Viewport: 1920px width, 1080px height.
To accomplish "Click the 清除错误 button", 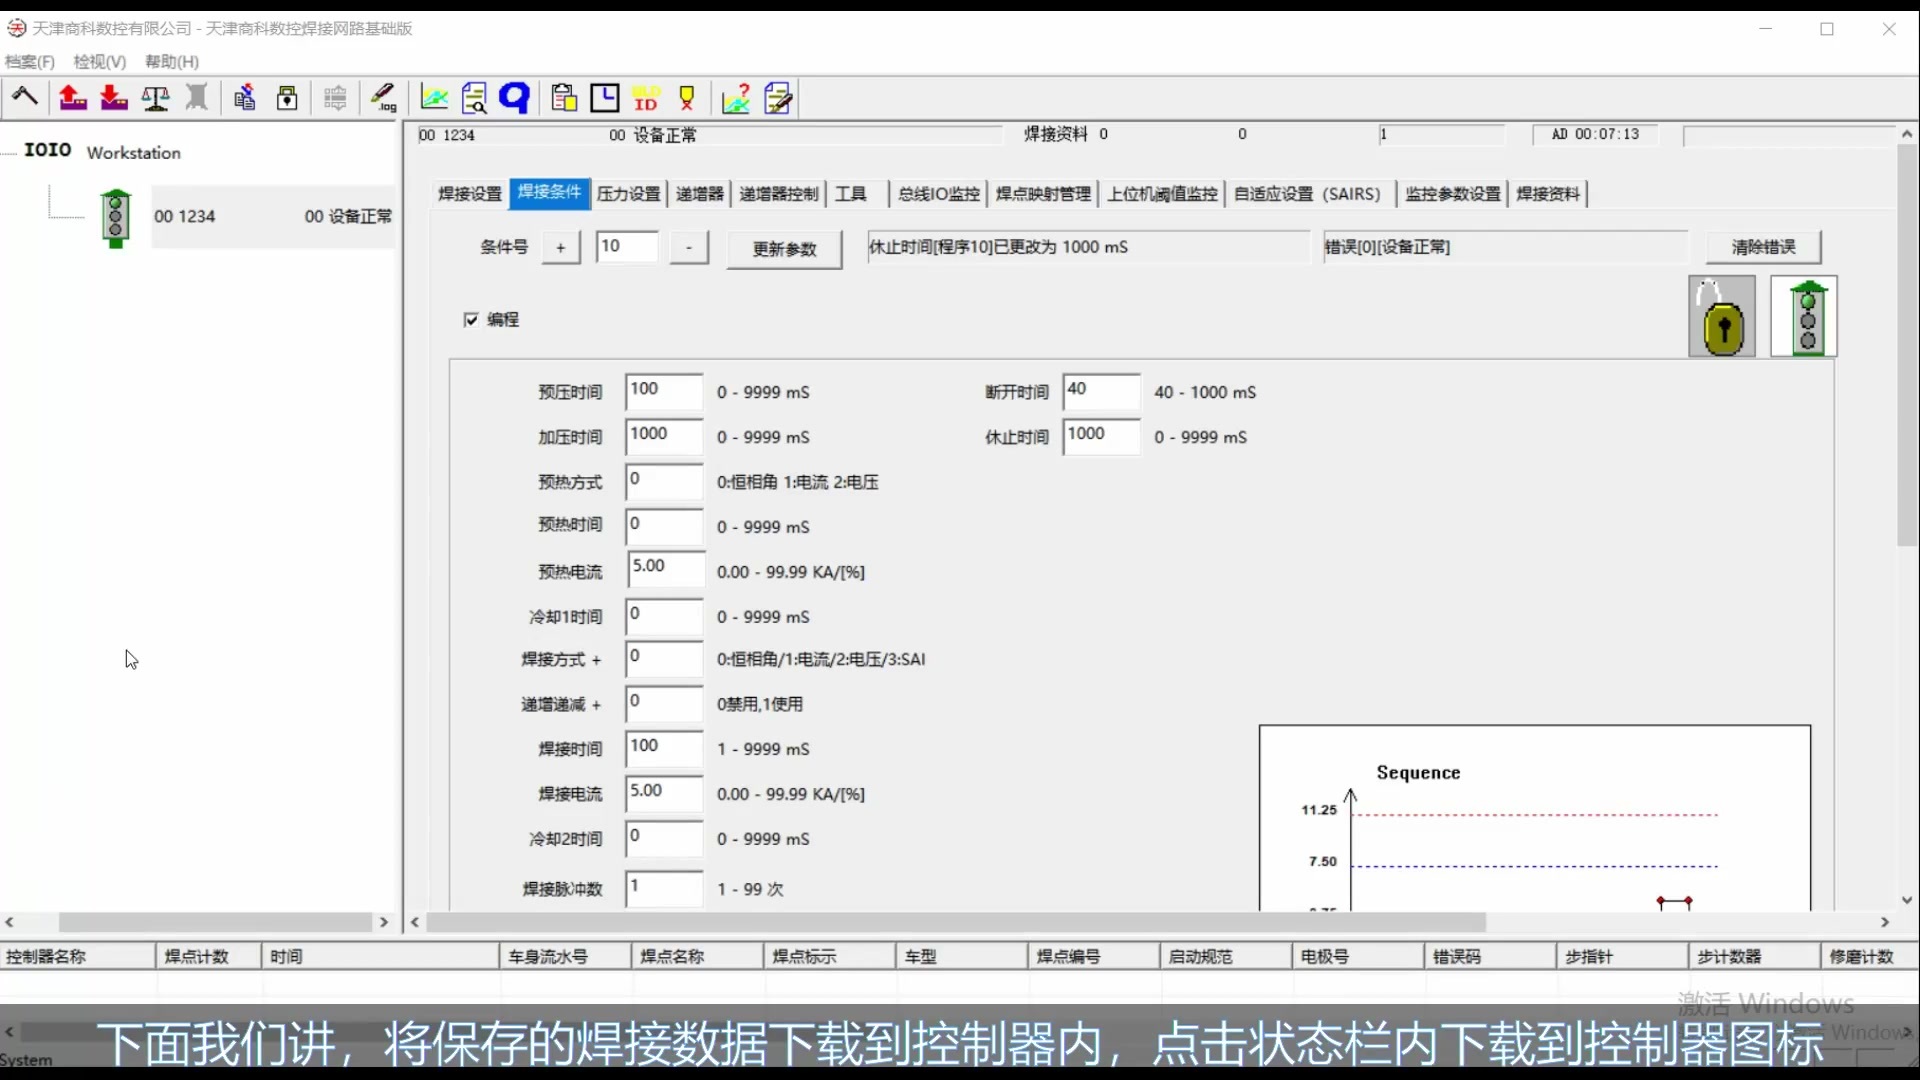I will click(x=1764, y=247).
